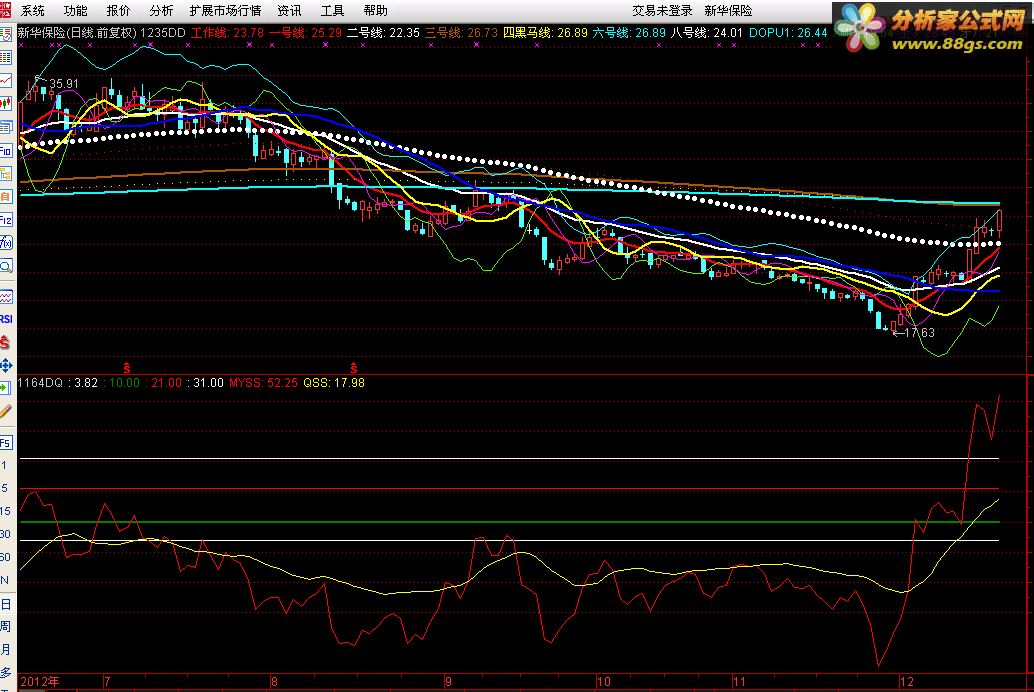The height and width of the screenshot is (692, 1034).
Task: Open the wavy indicator lines icon
Action: point(6,296)
